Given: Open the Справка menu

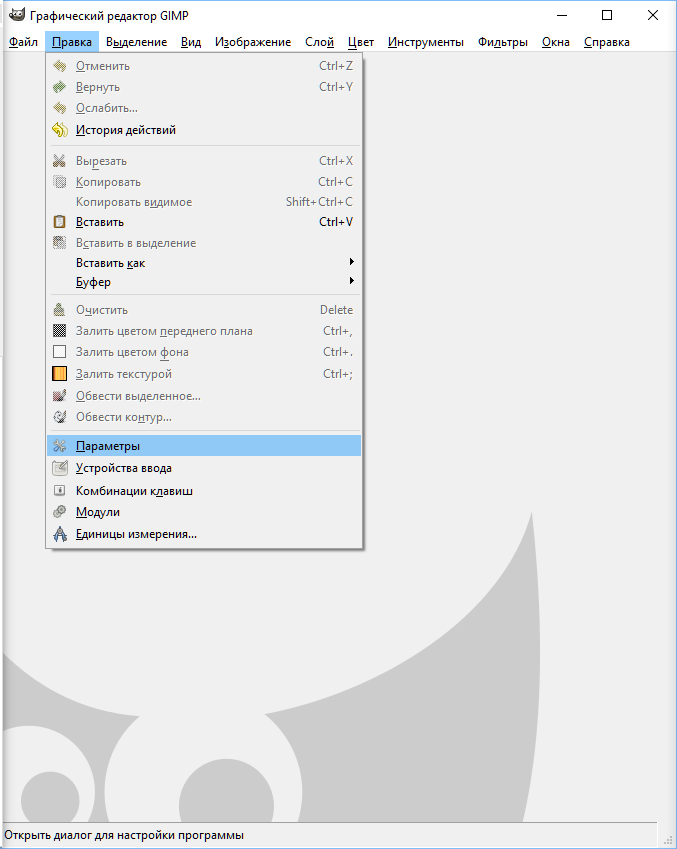Looking at the screenshot, I should coord(607,42).
